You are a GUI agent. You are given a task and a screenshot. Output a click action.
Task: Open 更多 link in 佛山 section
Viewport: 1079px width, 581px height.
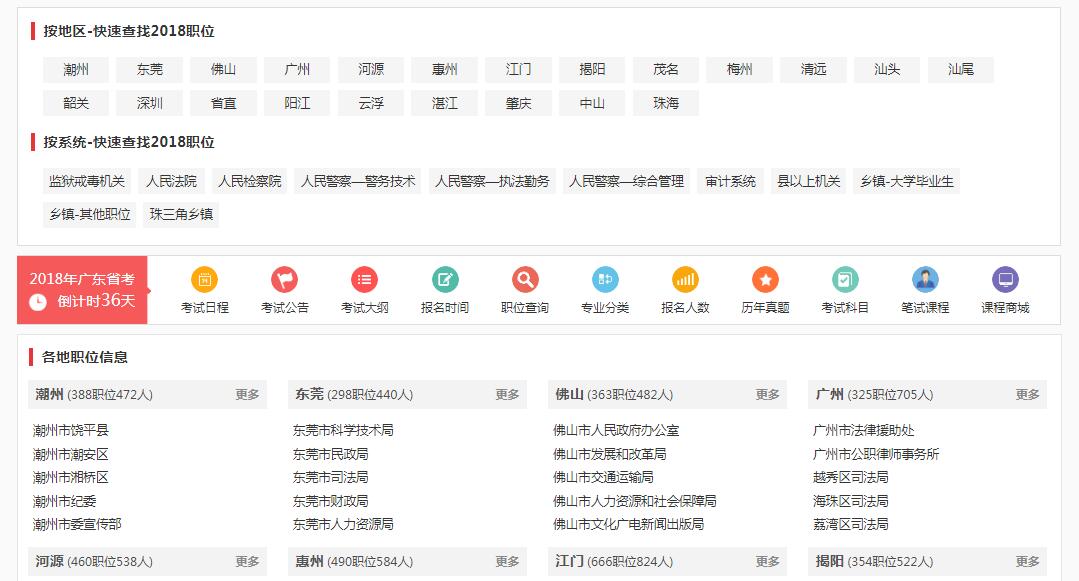pos(767,394)
